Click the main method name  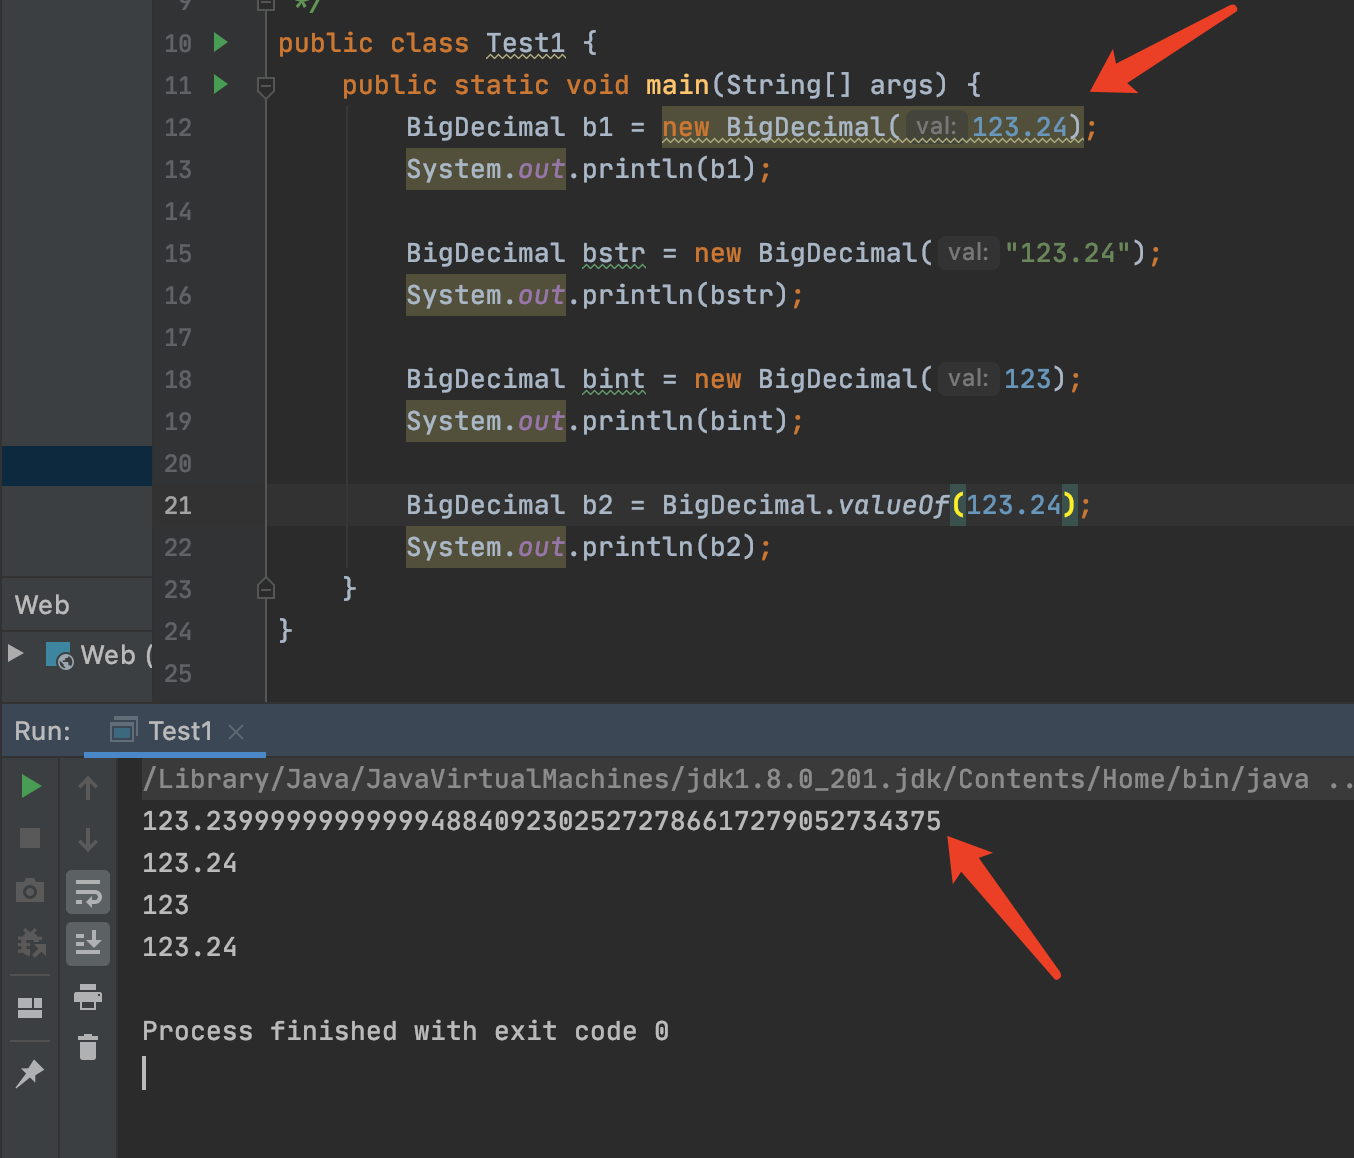(x=677, y=85)
